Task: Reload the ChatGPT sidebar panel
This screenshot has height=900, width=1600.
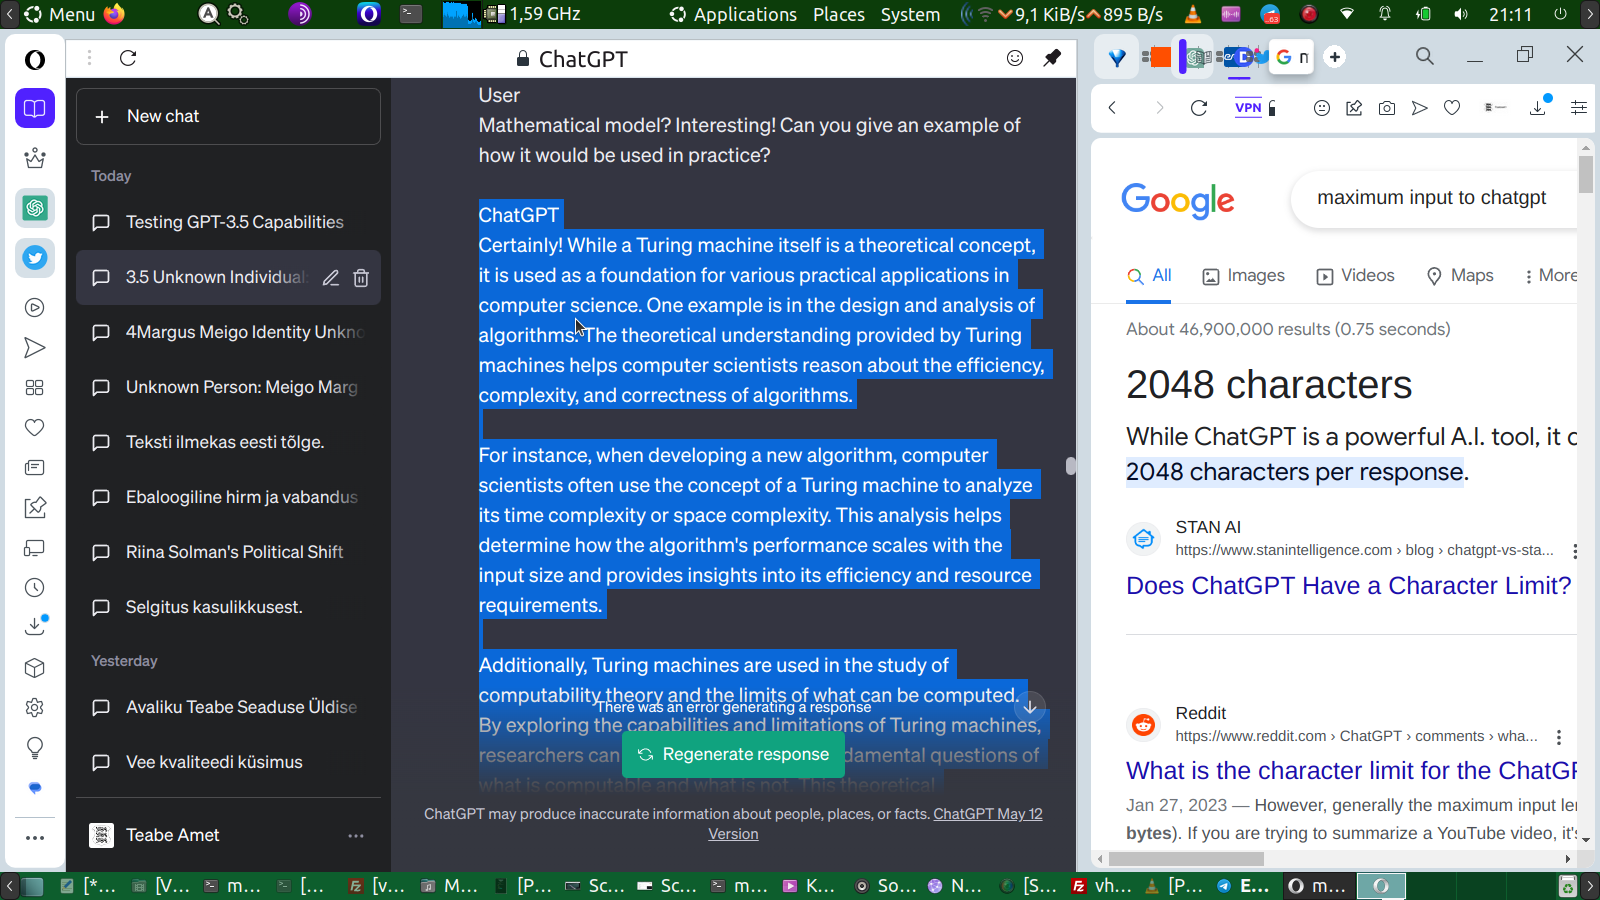Action: (x=128, y=58)
